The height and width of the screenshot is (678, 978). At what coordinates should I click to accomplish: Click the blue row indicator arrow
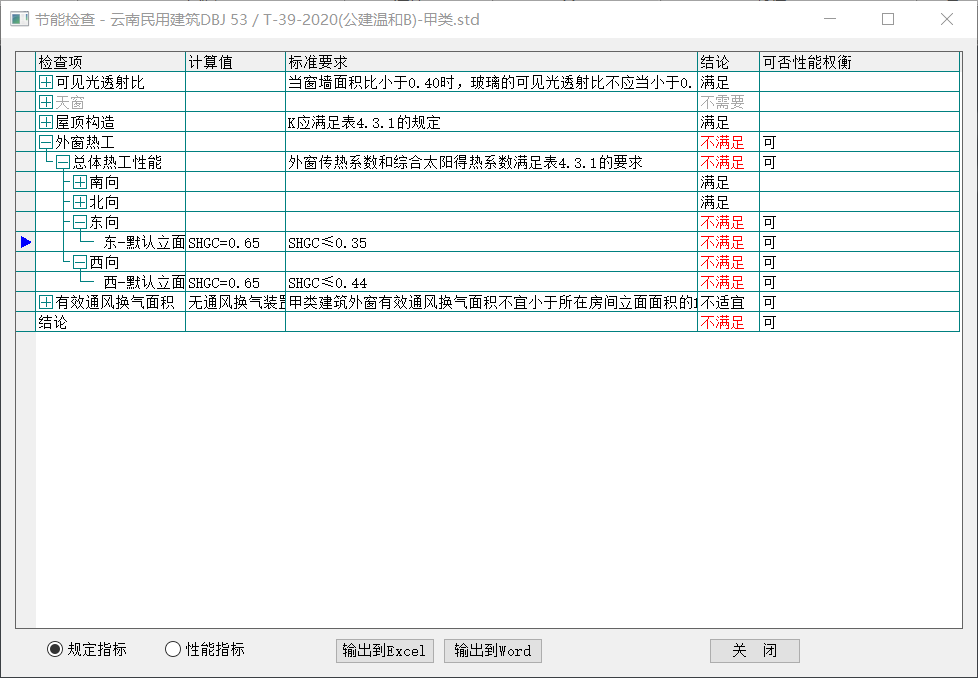26,242
